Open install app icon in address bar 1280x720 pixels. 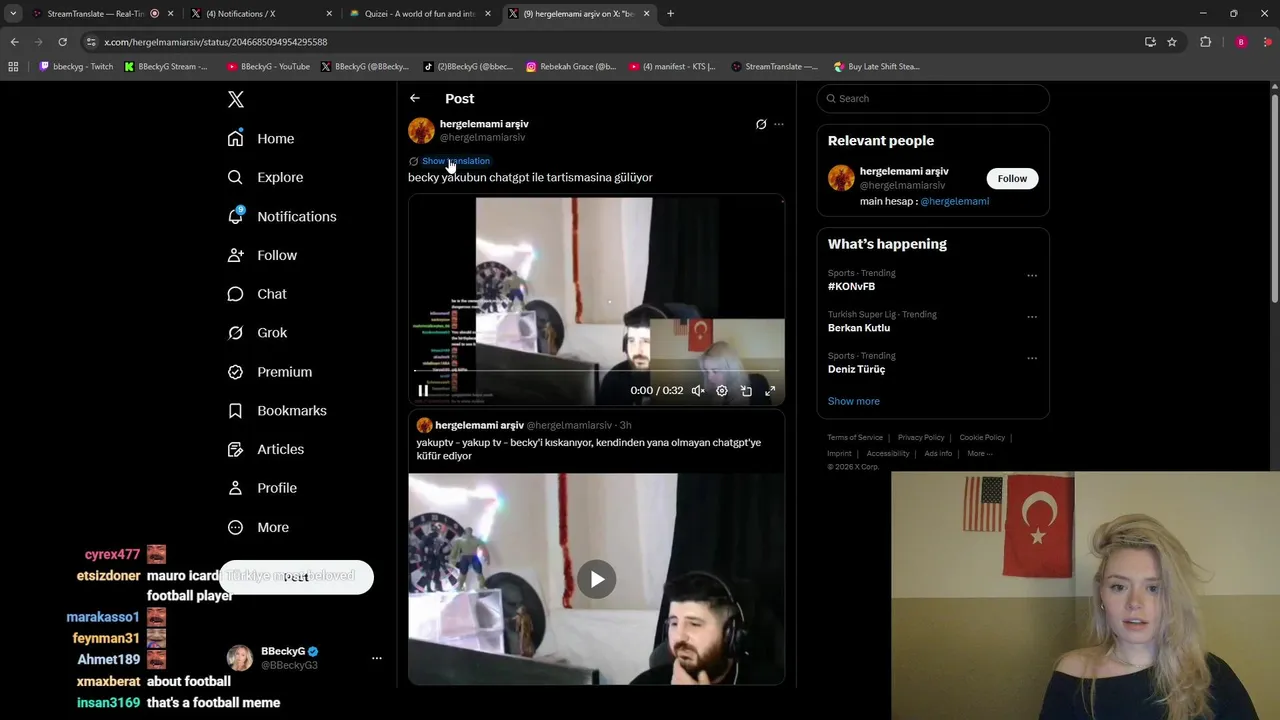tap(1150, 42)
